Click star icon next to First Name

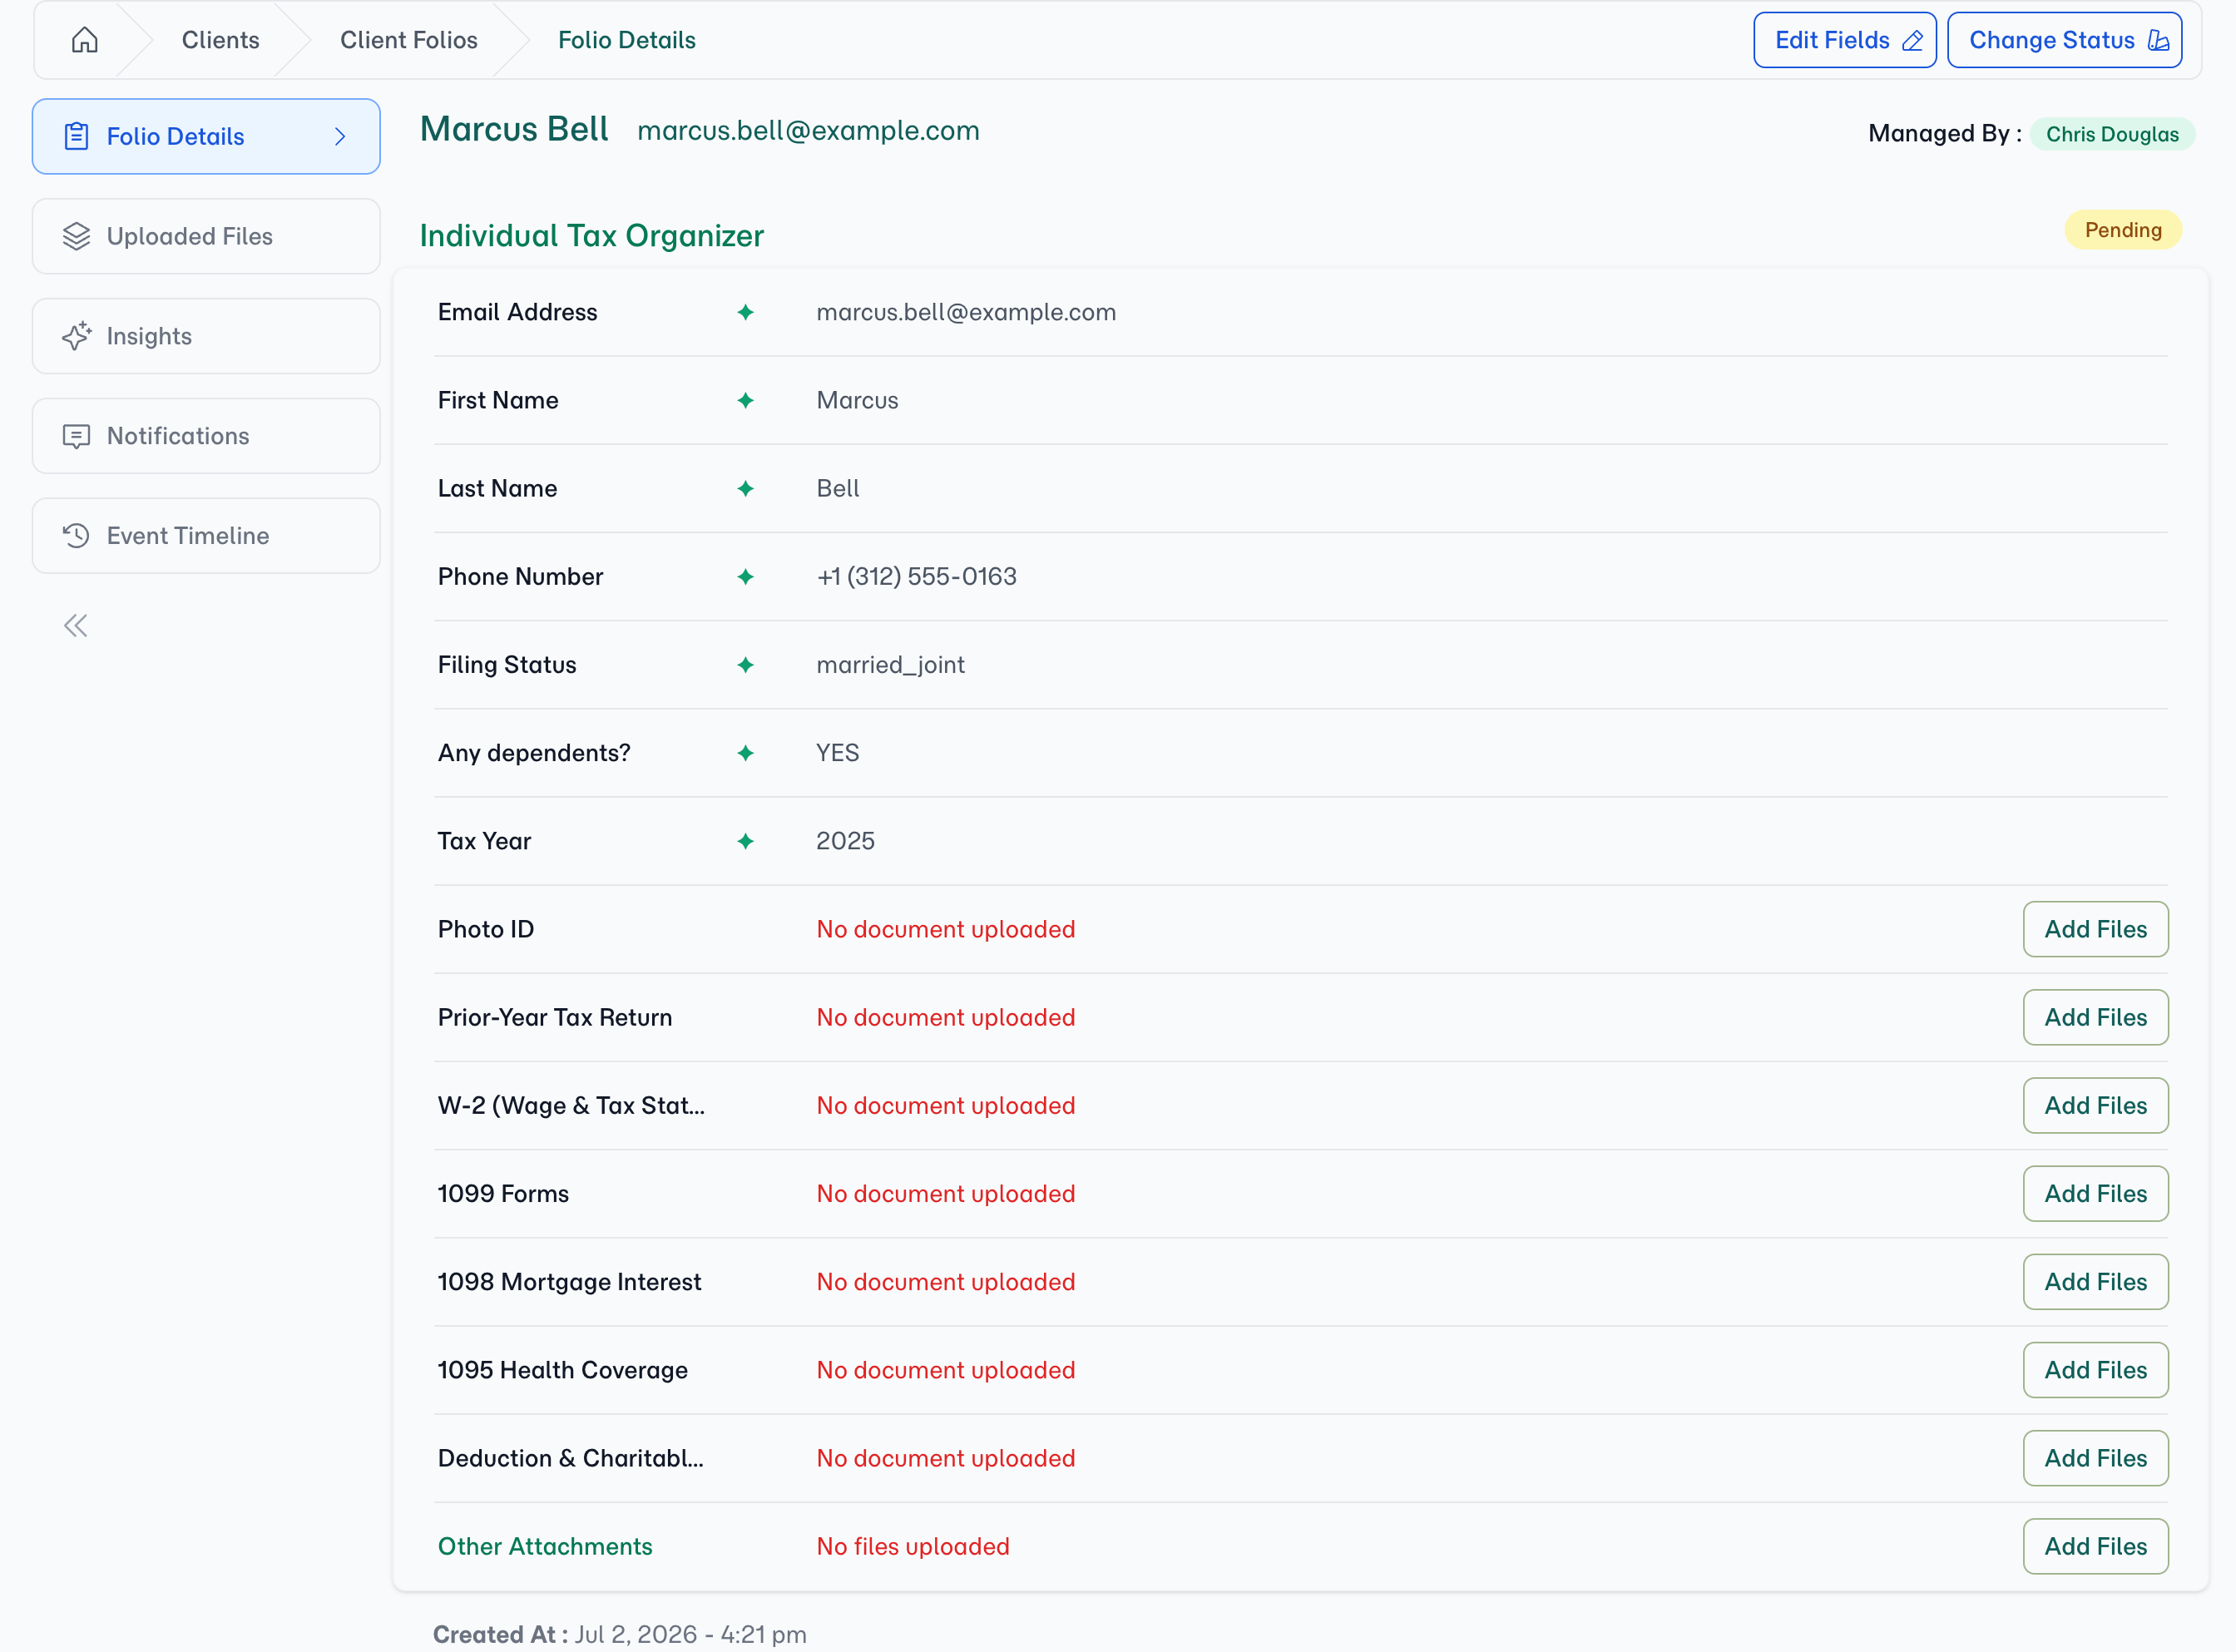(745, 400)
